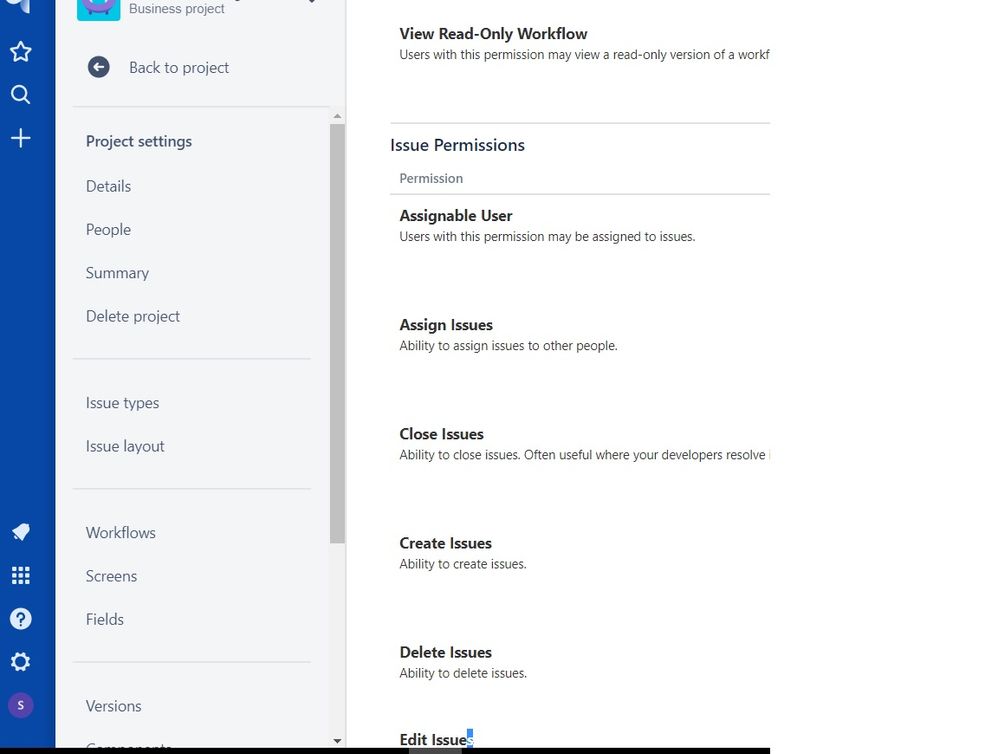
Task: Open Issue types settings
Action: tap(122, 403)
